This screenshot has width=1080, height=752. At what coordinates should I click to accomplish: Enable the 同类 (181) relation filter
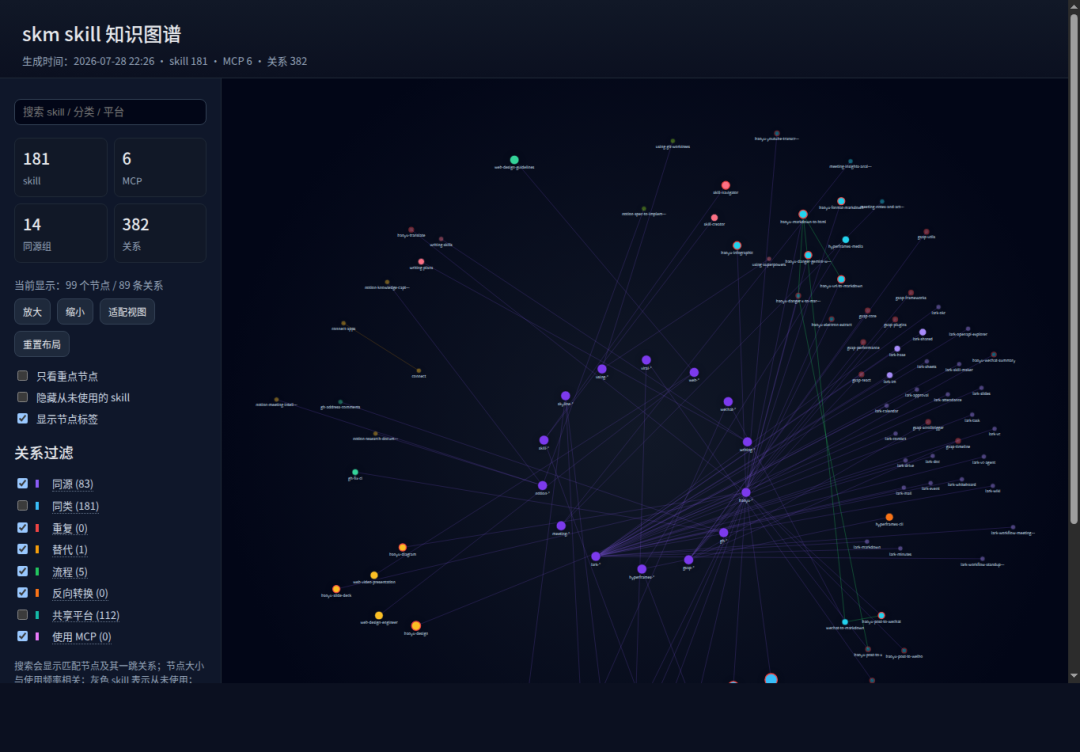23,505
